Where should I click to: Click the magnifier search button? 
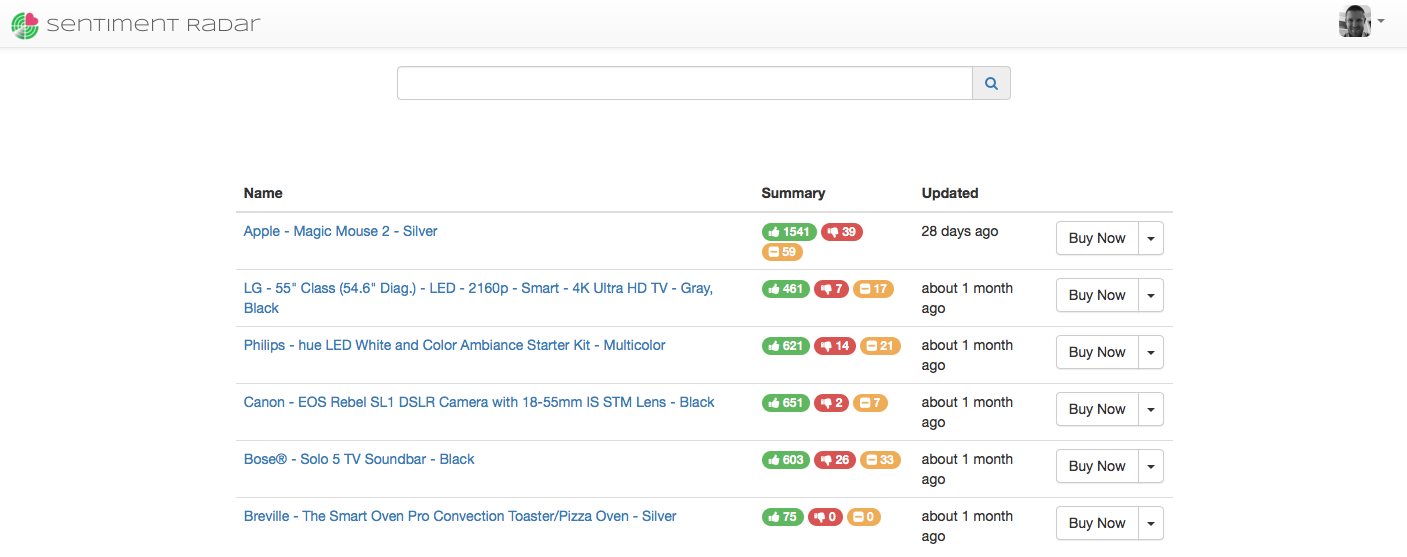(x=991, y=84)
